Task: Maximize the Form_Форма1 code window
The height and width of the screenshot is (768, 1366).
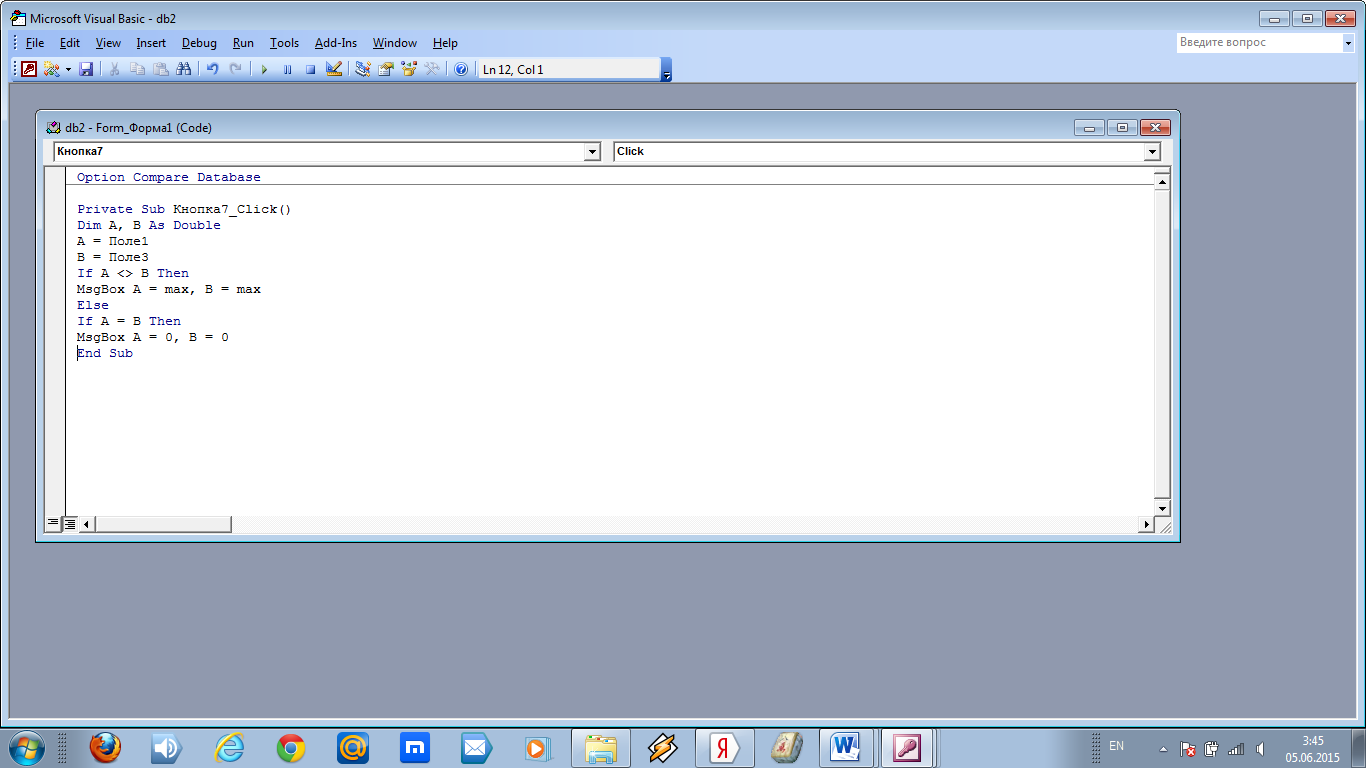Action: coord(1122,127)
